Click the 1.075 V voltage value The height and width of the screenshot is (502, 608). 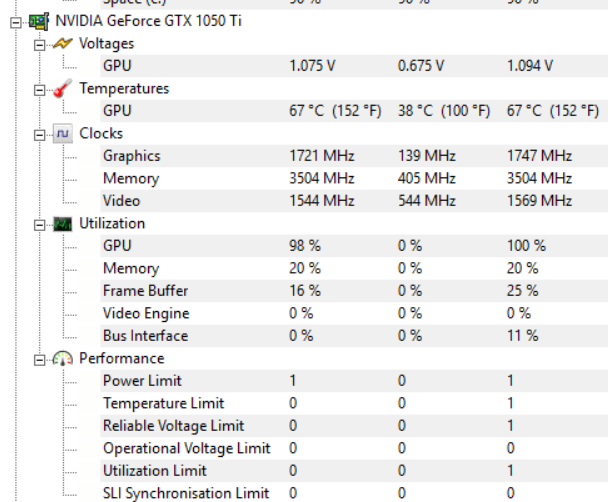(x=312, y=66)
